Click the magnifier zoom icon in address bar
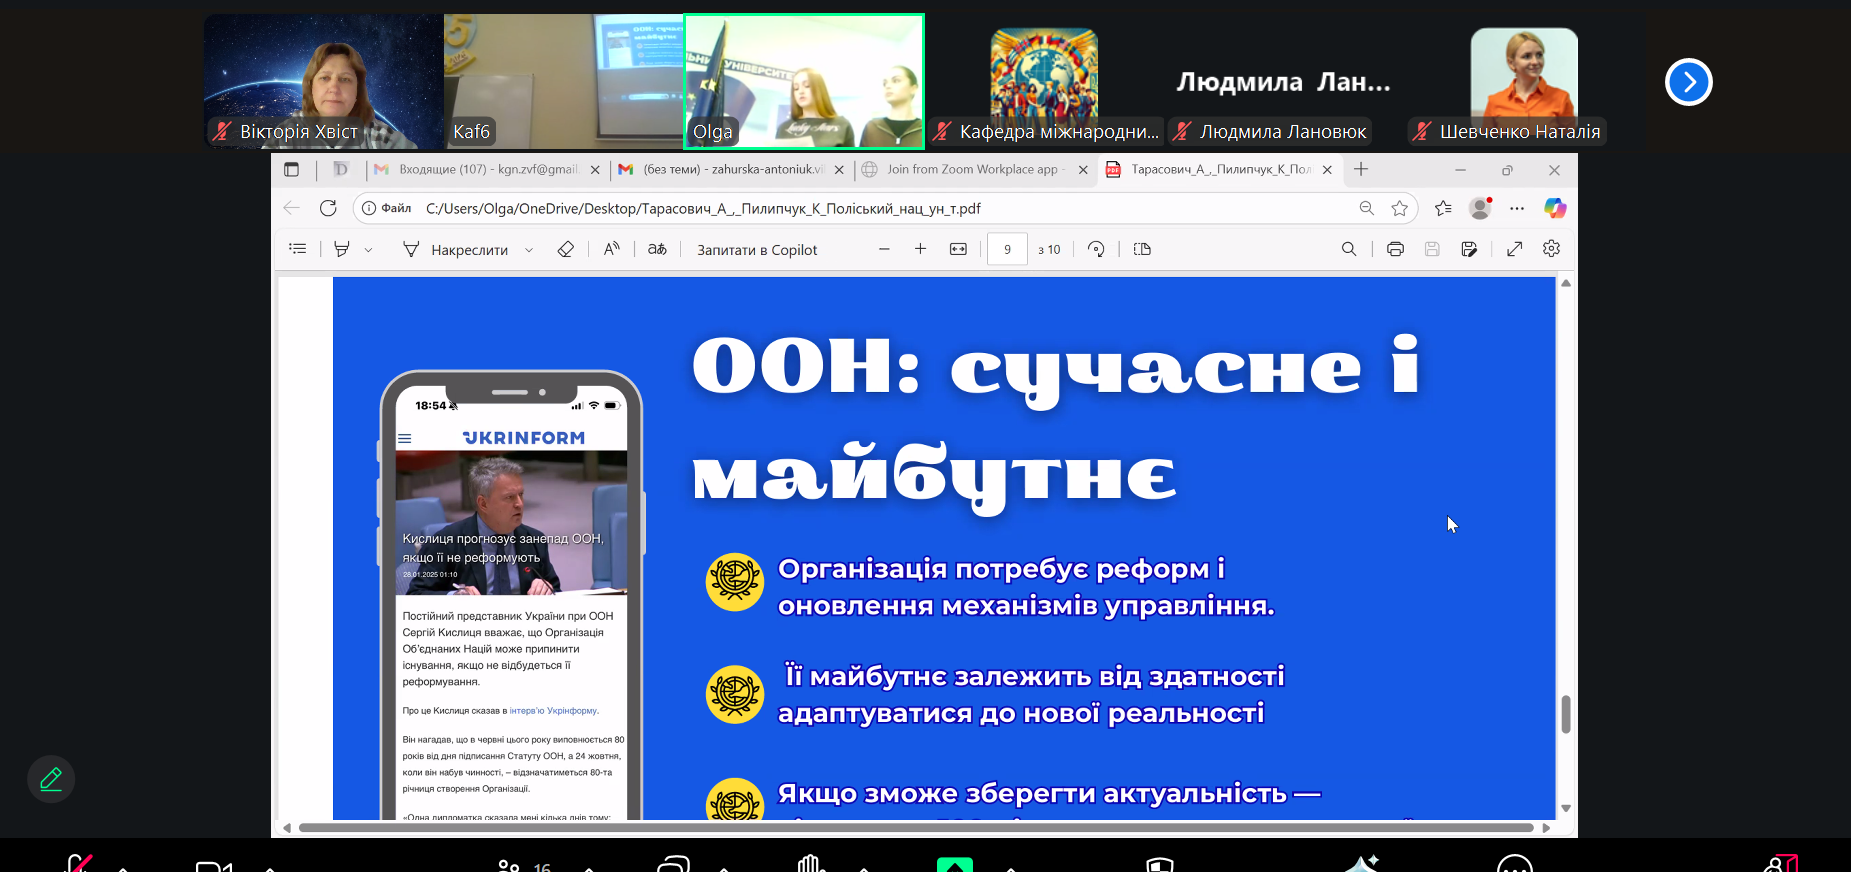 (1366, 208)
